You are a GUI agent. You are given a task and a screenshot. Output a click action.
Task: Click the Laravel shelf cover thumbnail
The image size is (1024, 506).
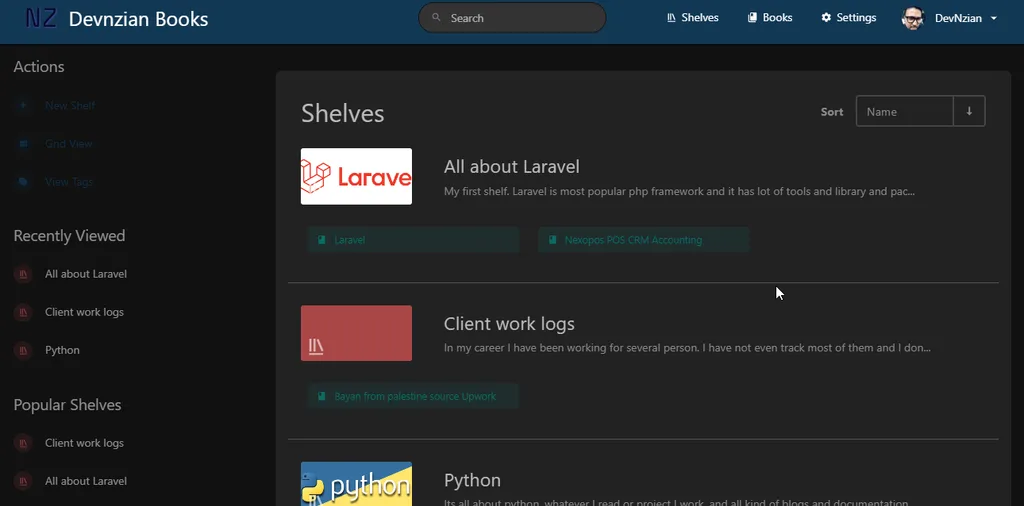pyautogui.click(x=356, y=176)
